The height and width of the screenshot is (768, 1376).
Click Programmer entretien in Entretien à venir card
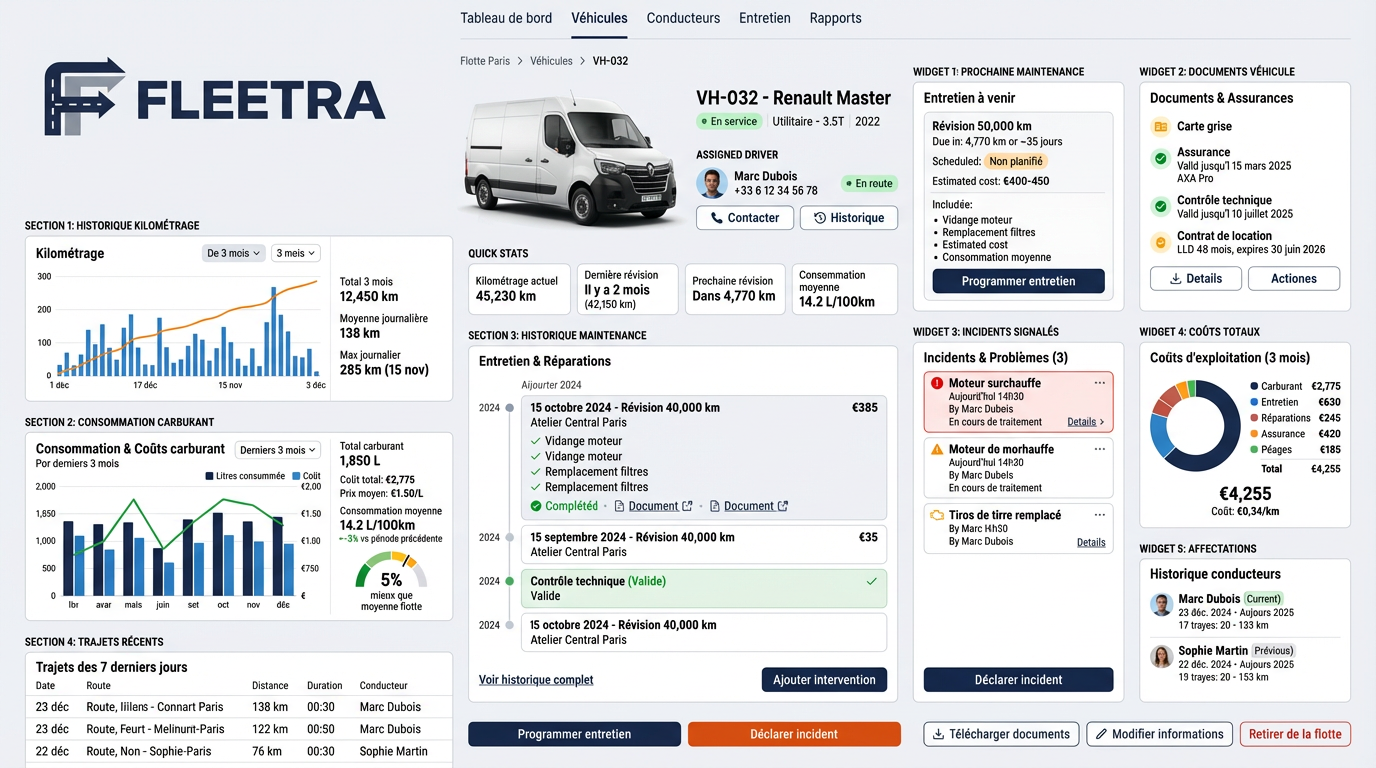click(x=1018, y=281)
